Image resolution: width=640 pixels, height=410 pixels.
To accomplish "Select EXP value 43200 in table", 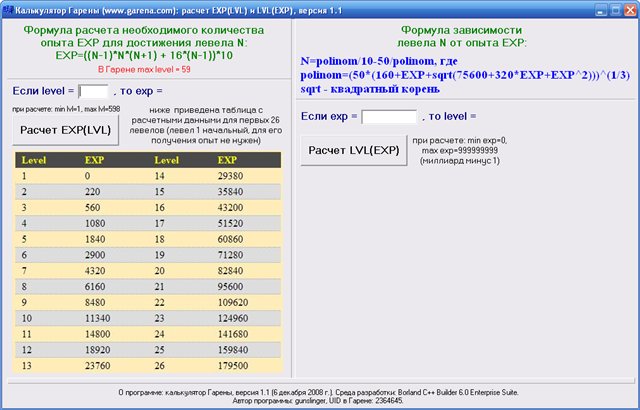I will 230,208.
